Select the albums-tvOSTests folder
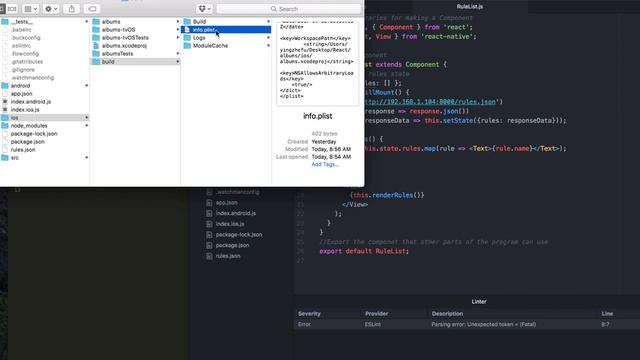The width and height of the screenshot is (640, 360). coord(125,38)
